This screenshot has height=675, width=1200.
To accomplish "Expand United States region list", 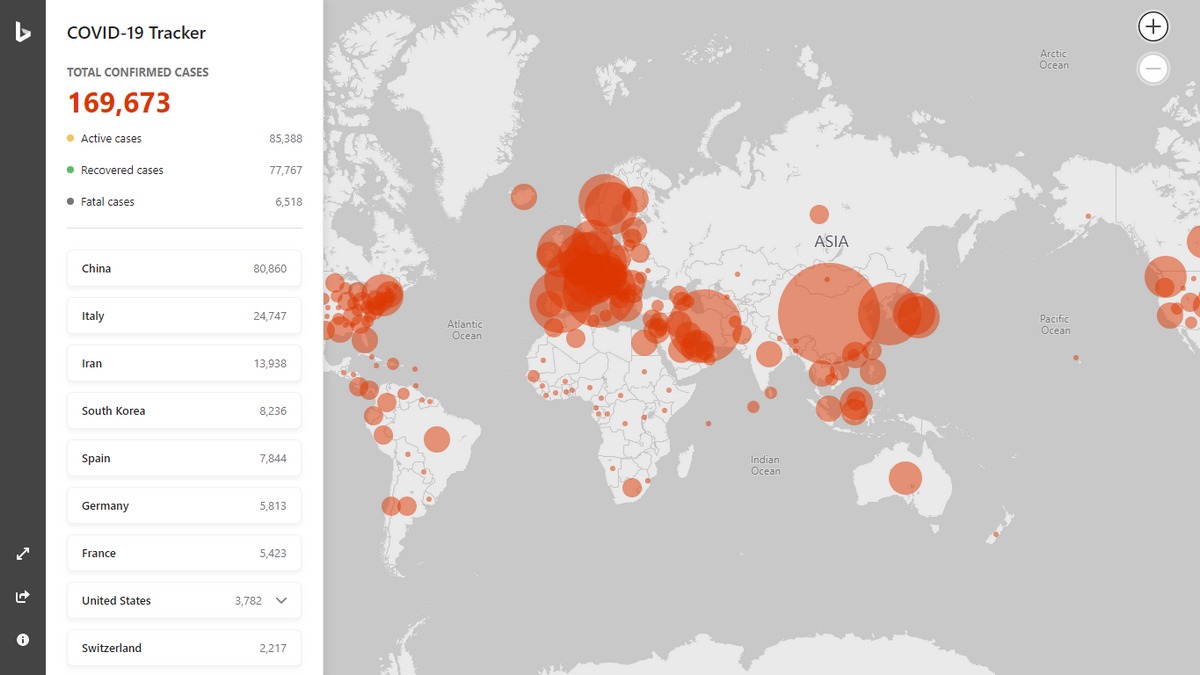I will point(281,600).
